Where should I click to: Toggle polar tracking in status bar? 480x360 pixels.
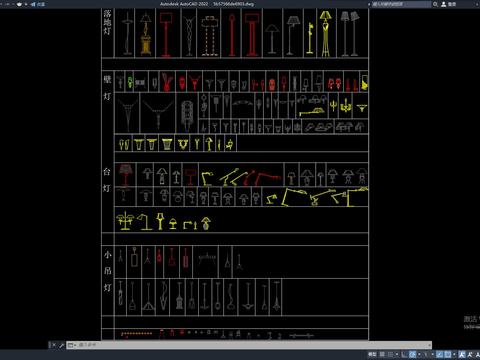[412, 354]
